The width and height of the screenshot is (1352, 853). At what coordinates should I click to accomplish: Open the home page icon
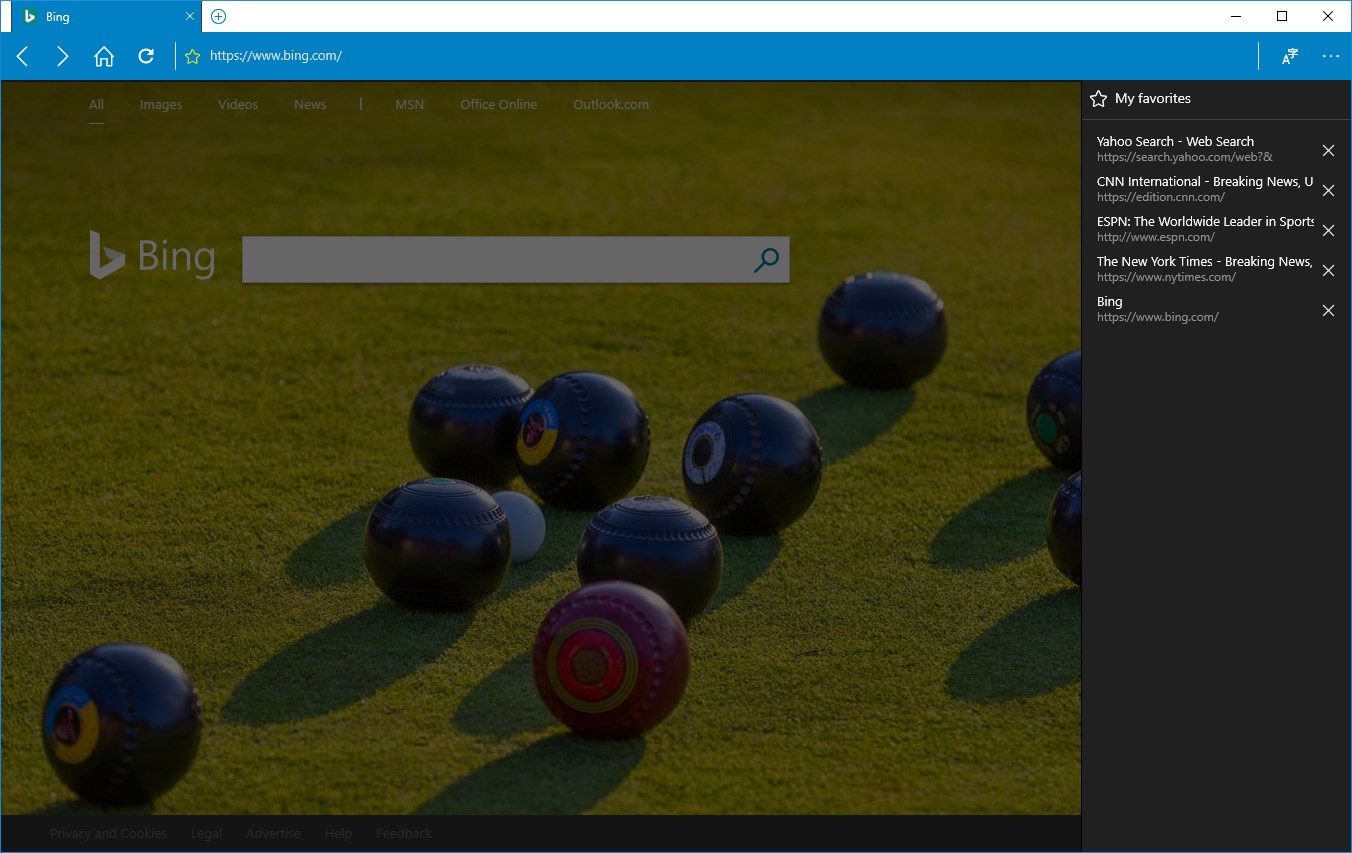(x=104, y=56)
